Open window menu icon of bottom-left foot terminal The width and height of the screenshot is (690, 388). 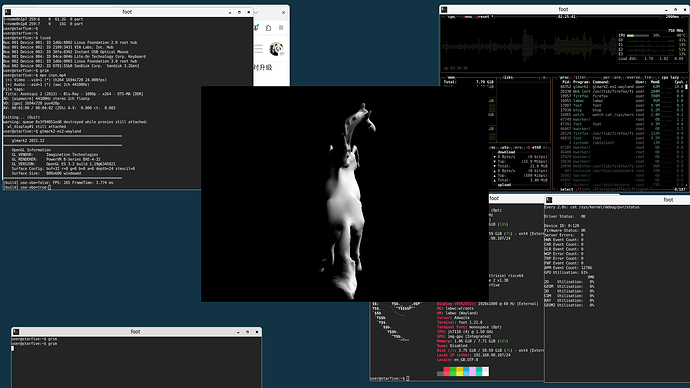click(x=16, y=332)
